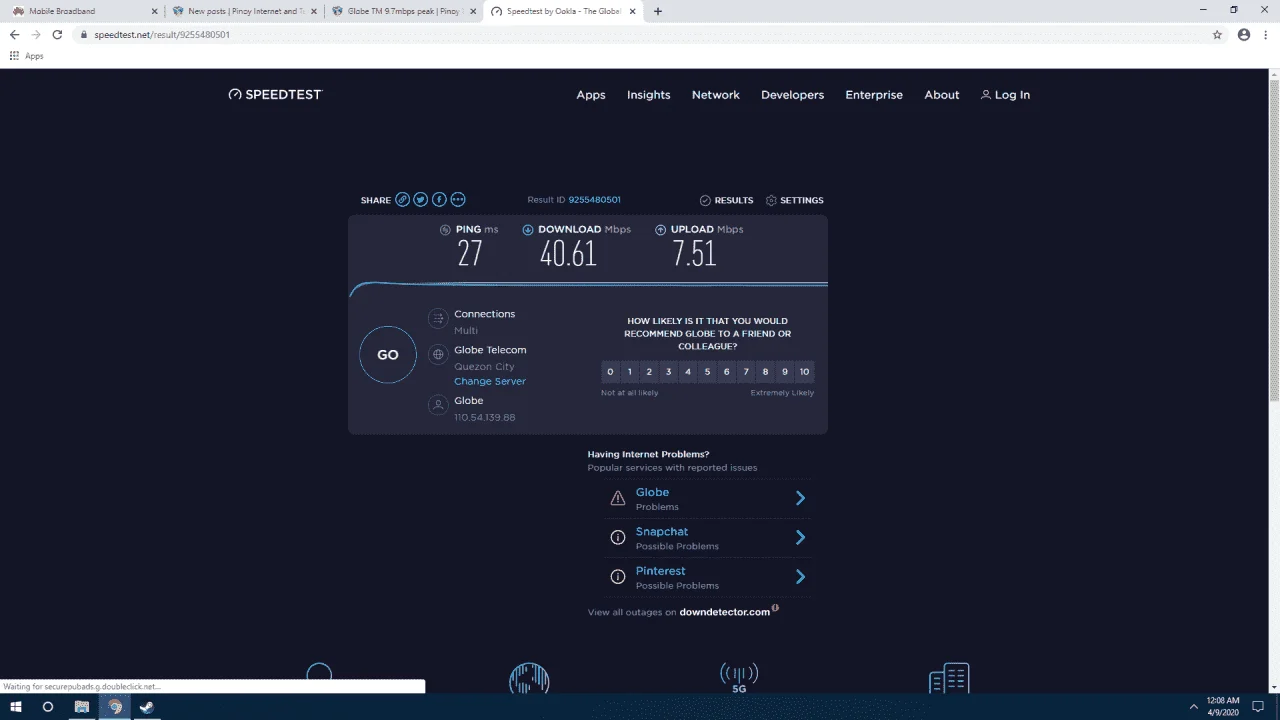This screenshot has height=720, width=1280.
Task: Click the download arrow icon
Action: tap(528, 229)
